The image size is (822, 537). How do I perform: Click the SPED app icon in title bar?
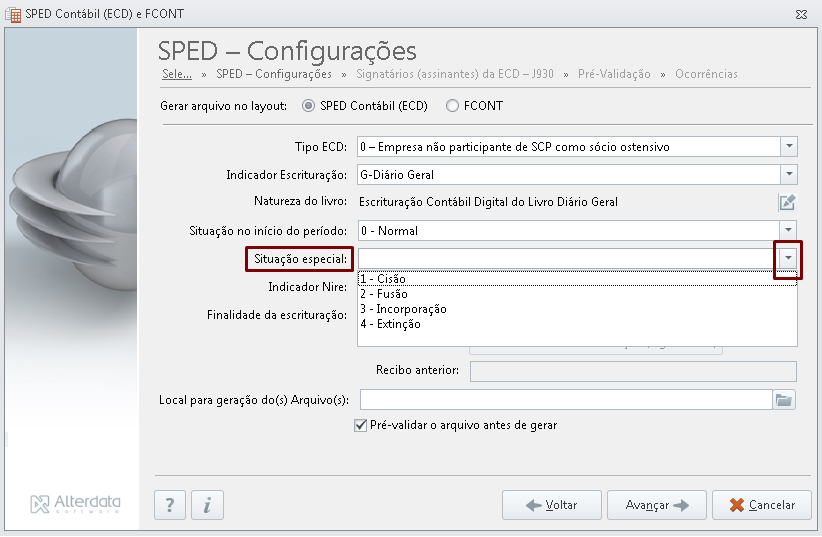14,15
